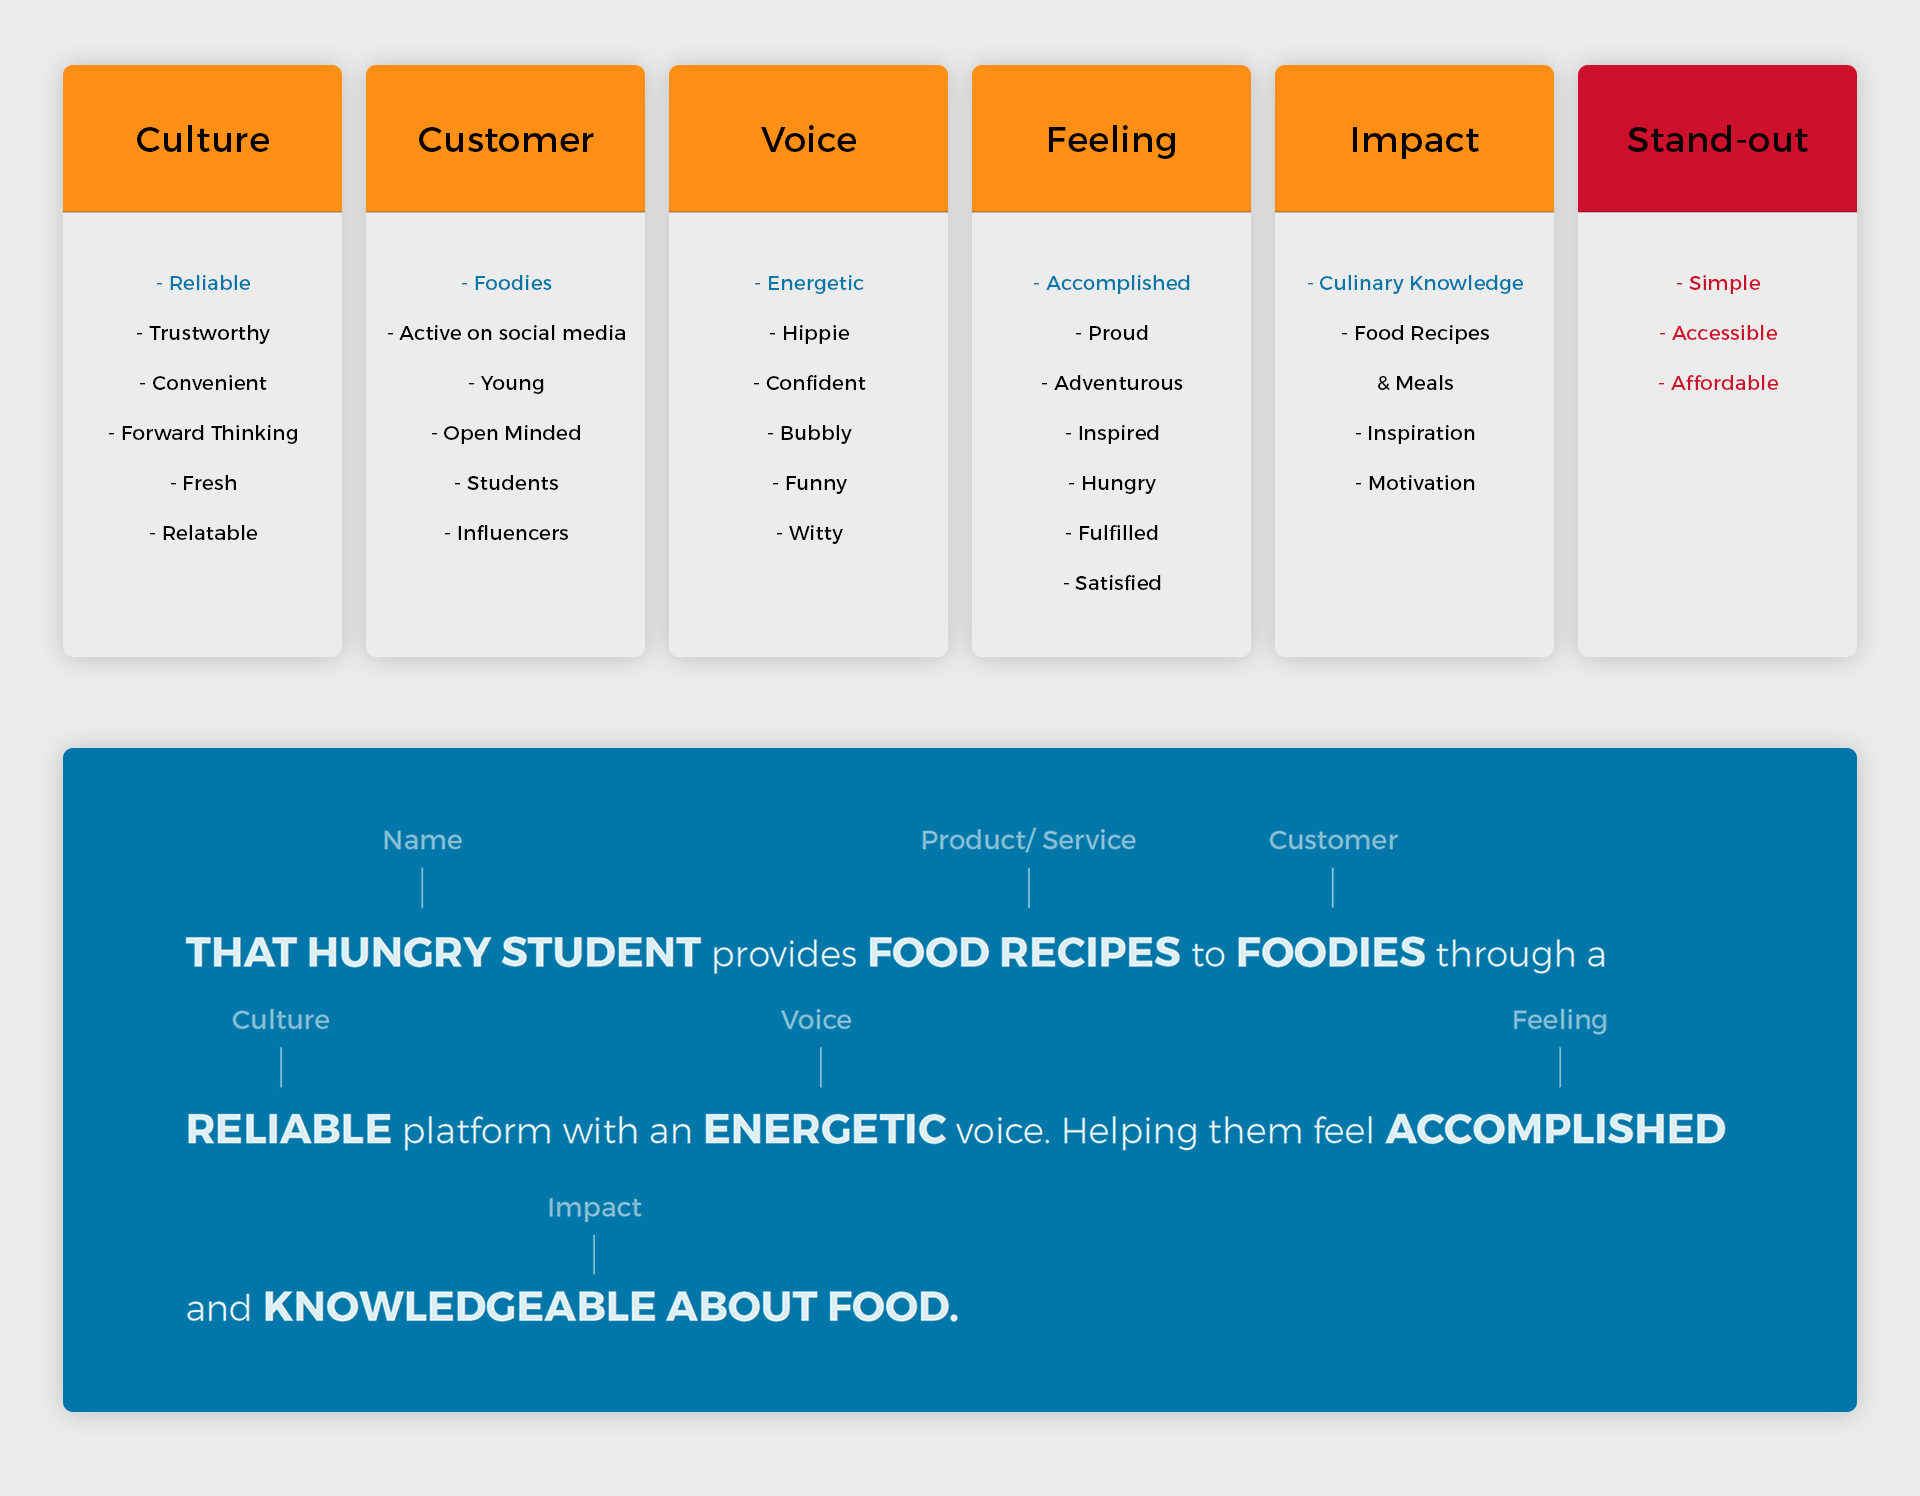1920x1496 pixels.
Task: Open the Voice column header
Action: (x=808, y=139)
